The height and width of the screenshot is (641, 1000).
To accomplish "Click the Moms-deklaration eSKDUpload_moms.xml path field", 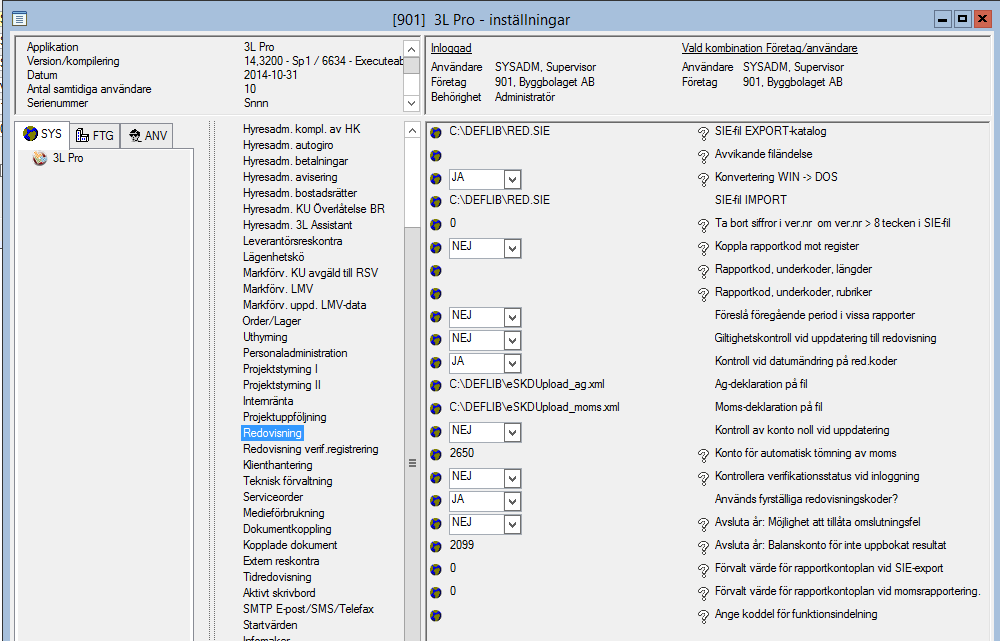I will click(x=534, y=407).
